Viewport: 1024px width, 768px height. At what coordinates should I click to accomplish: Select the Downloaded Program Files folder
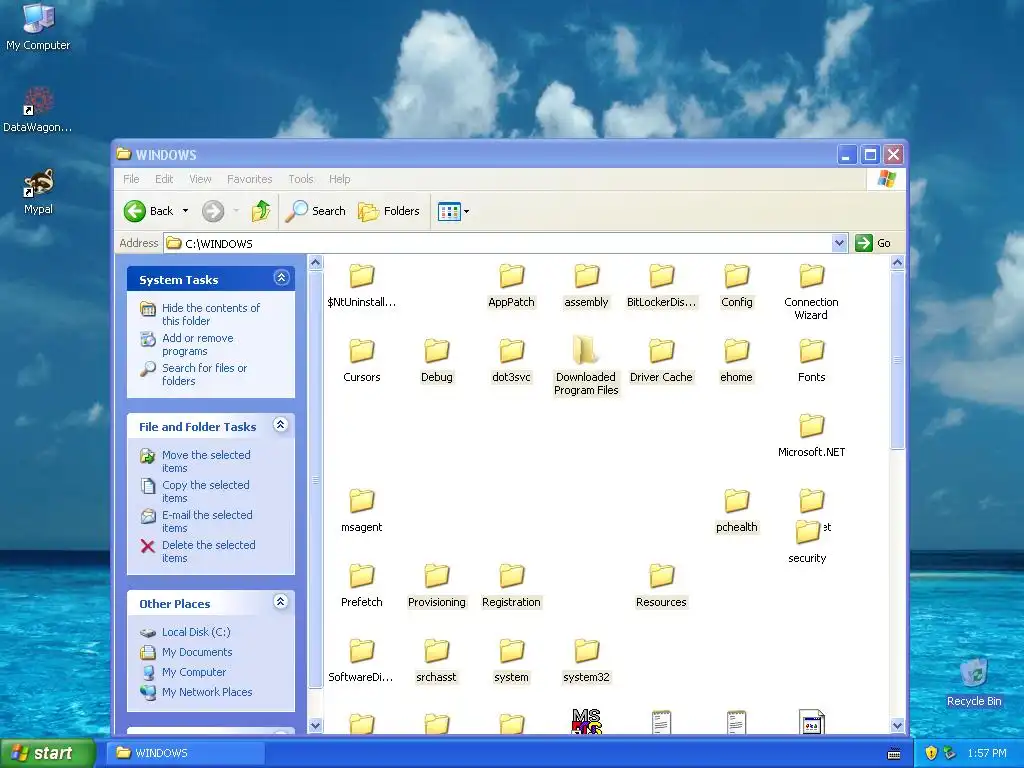586,366
